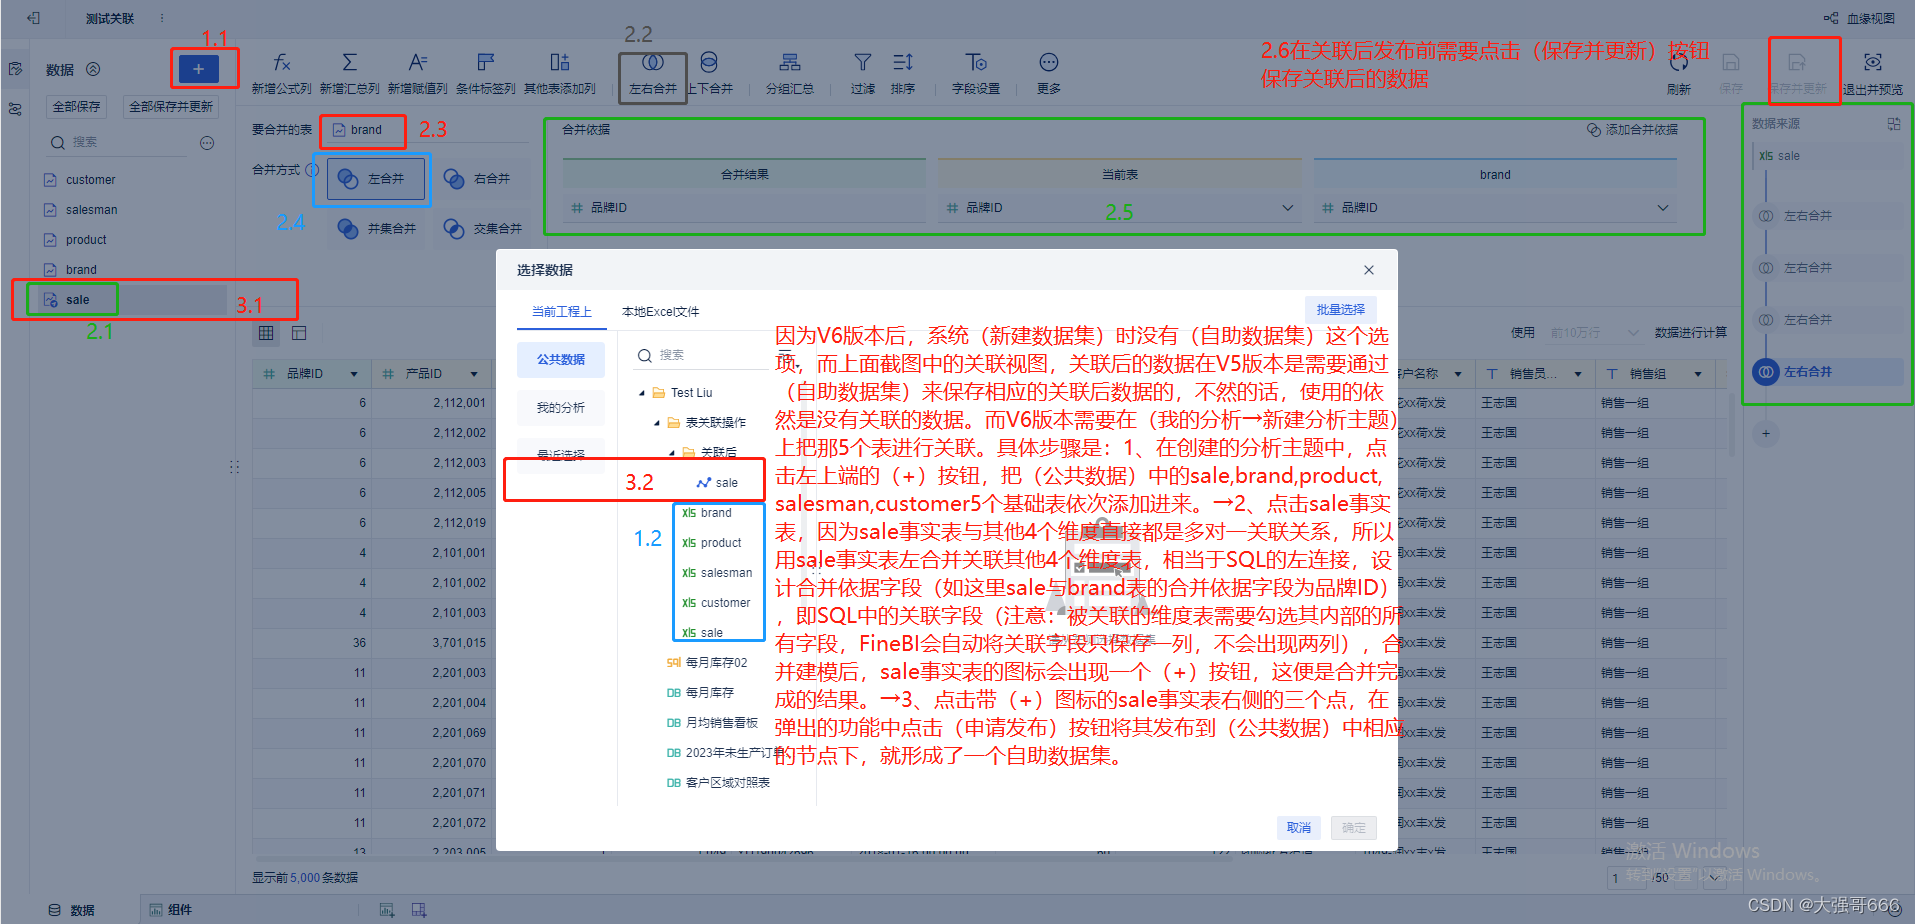Screen dimensions: 1915x924
Task: Open the bottom 数据 tab
Action: coord(72,910)
